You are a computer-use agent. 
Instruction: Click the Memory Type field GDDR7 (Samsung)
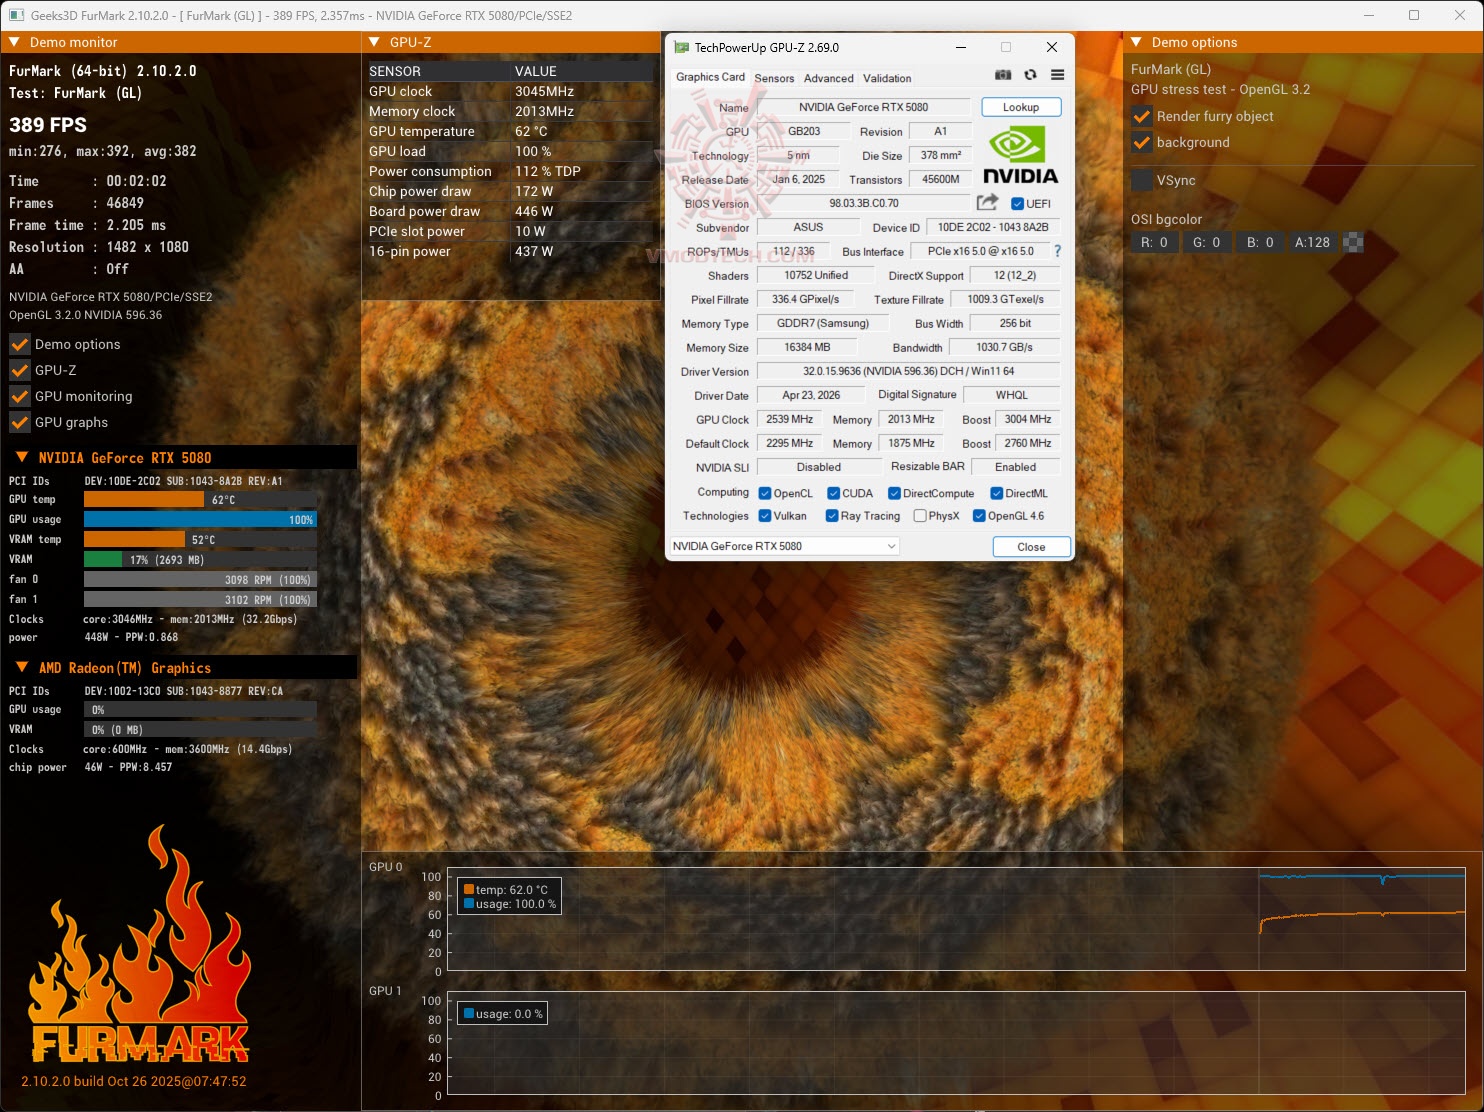823,323
